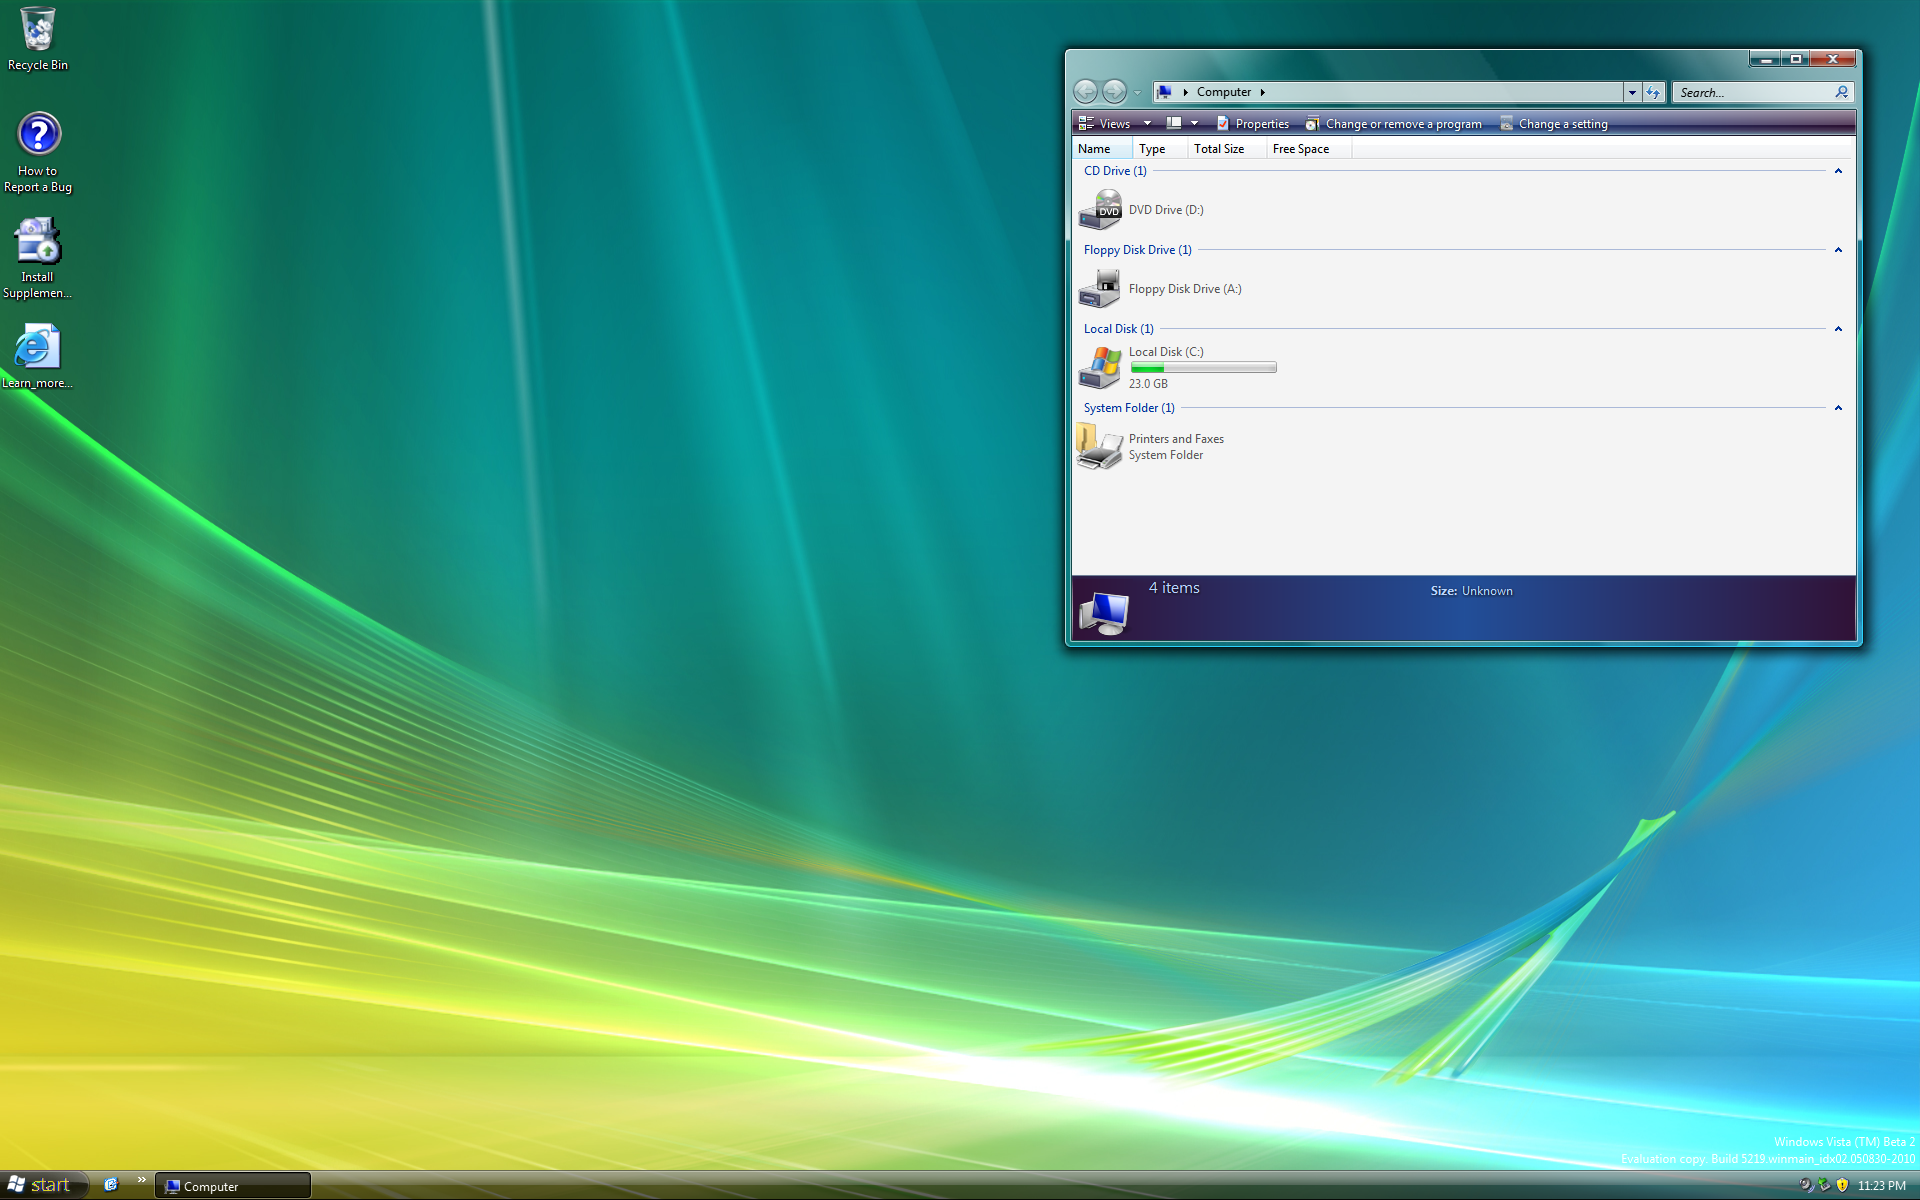Image resolution: width=1920 pixels, height=1200 pixels.
Task: Click Change or remove a program
Action: 1394,124
